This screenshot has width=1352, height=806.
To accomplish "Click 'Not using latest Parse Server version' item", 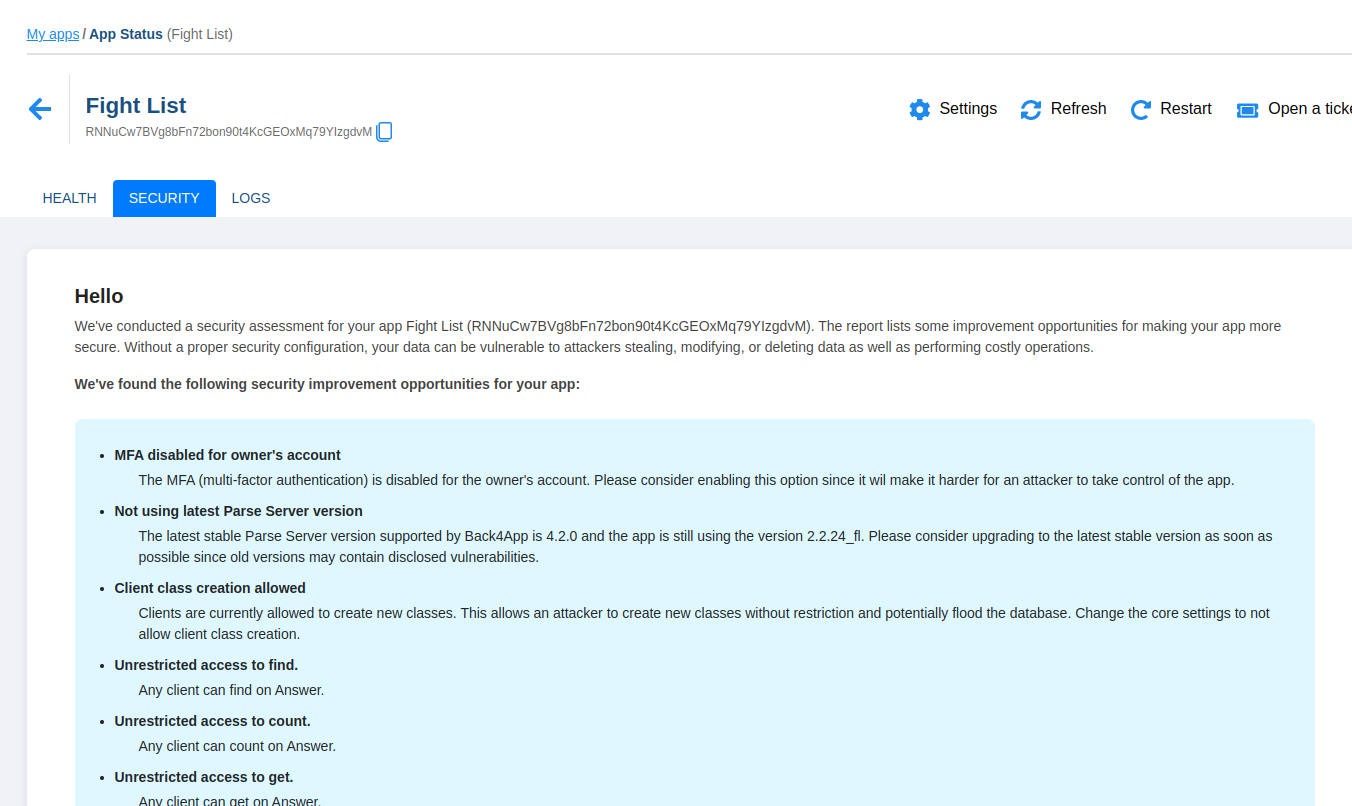I will [239, 511].
